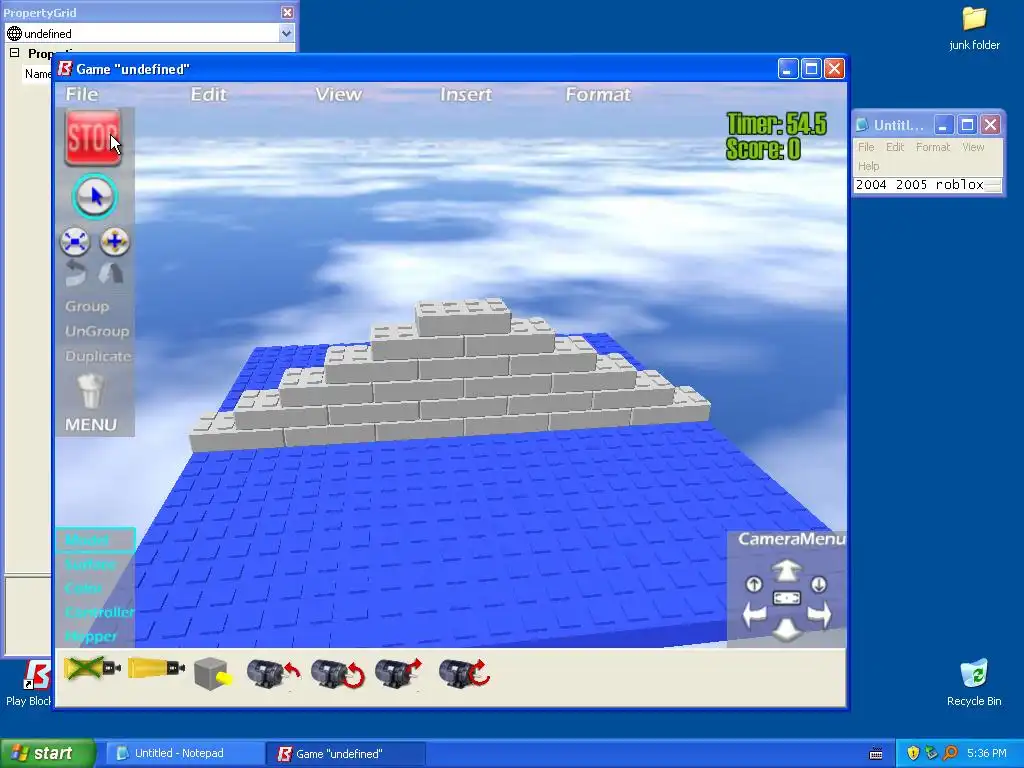1024x768 pixels.
Task: Click the camera move-back down arrow
Action: tap(787, 629)
